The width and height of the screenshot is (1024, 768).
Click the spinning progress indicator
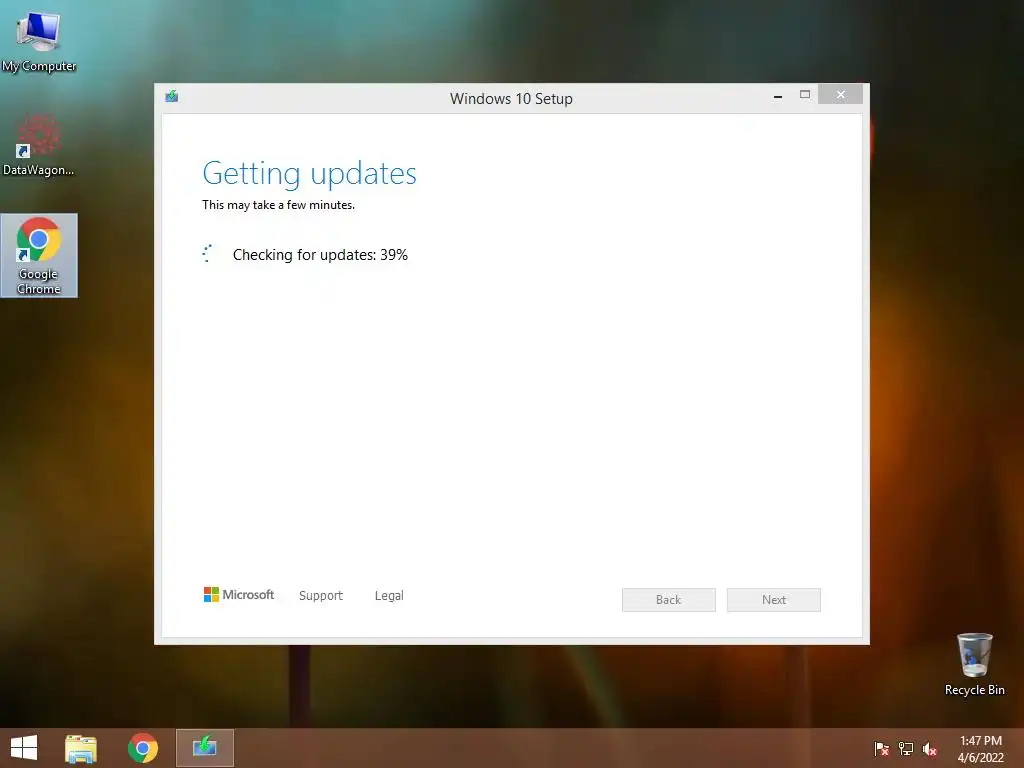(x=208, y=254)
